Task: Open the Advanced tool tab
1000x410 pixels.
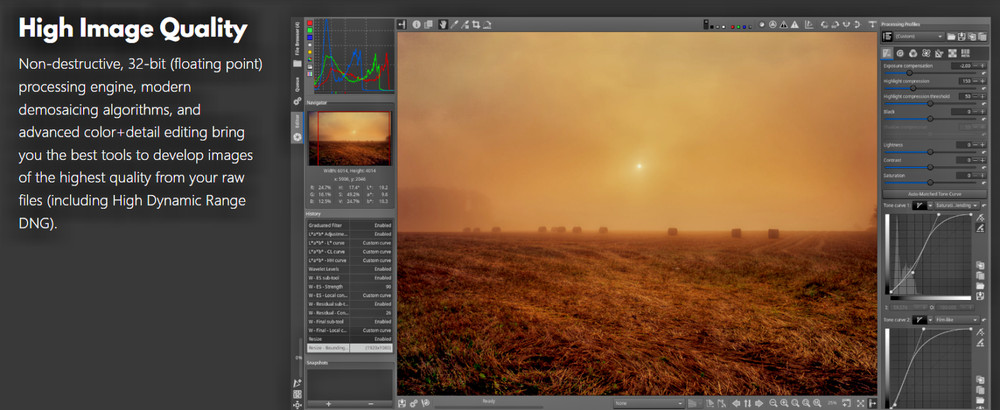Action: [x=926, y=53]
